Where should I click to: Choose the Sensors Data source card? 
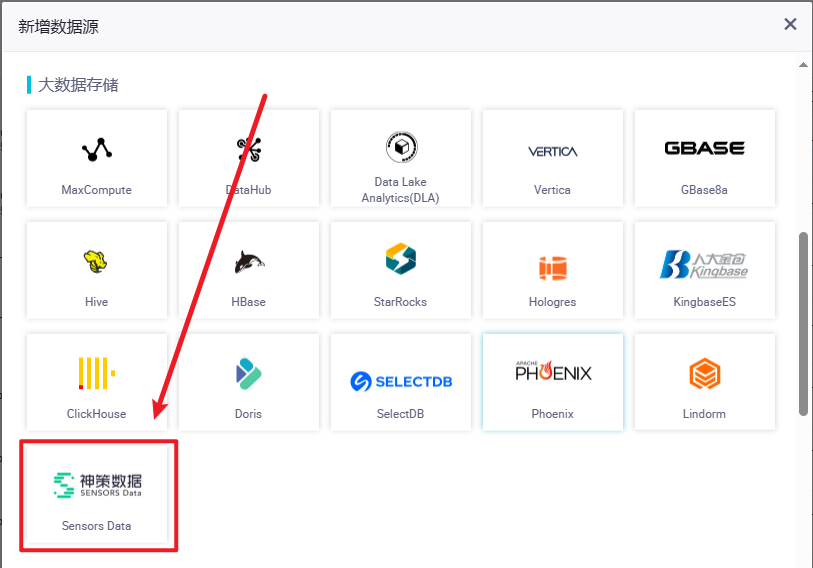coord(97,494)
